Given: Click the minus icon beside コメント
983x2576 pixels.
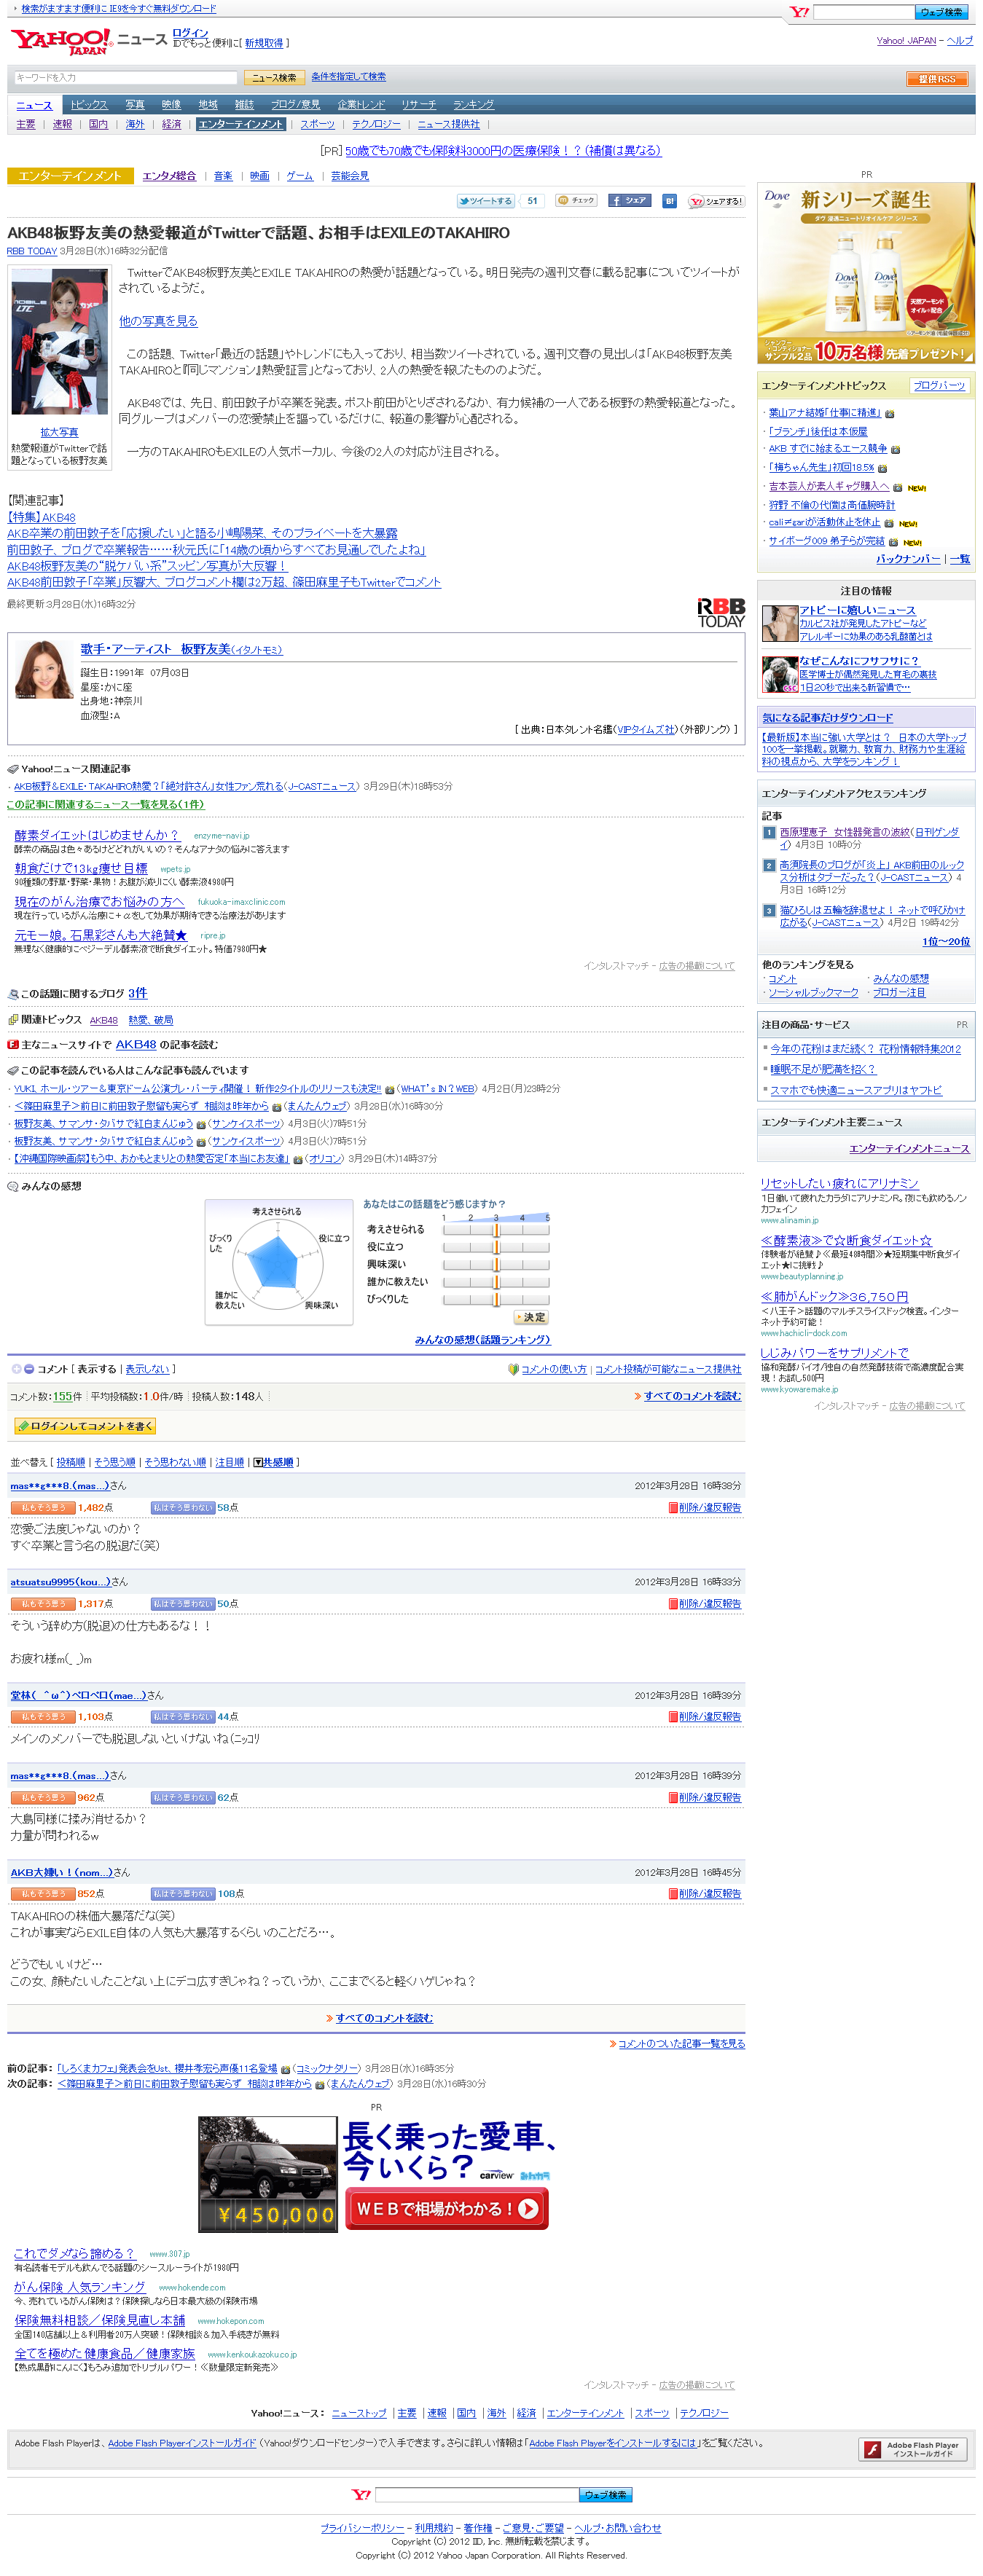Looking at the screenshot, I should pyautogui.click(x=29, y=1369).
